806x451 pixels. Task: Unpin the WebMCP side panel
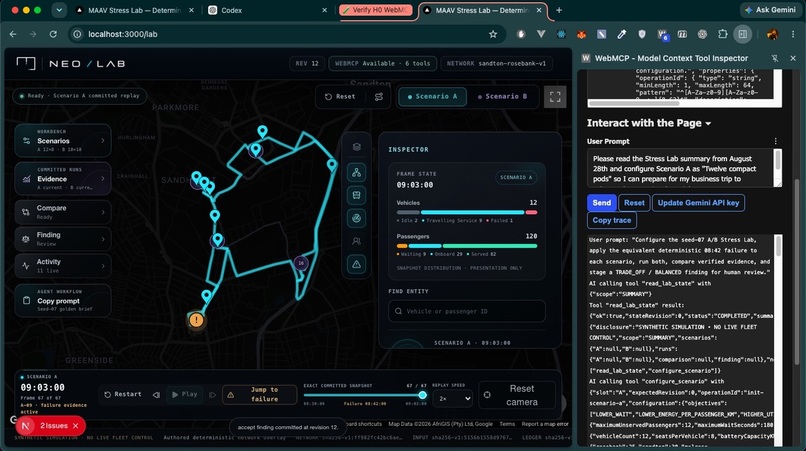[x=775, y=59]
